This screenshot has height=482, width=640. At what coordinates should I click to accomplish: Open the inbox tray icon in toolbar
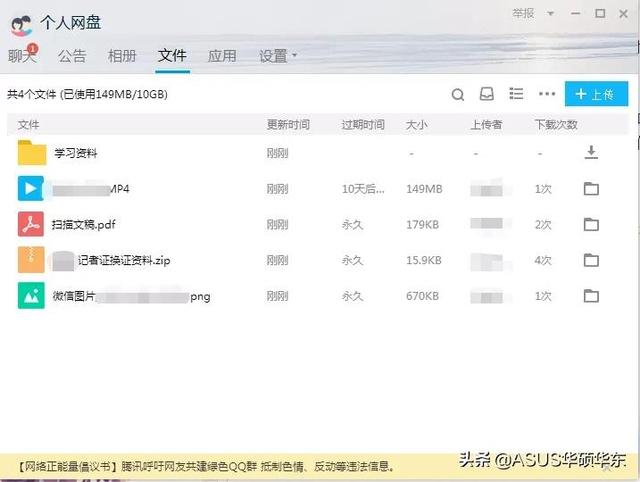point(487,95)
